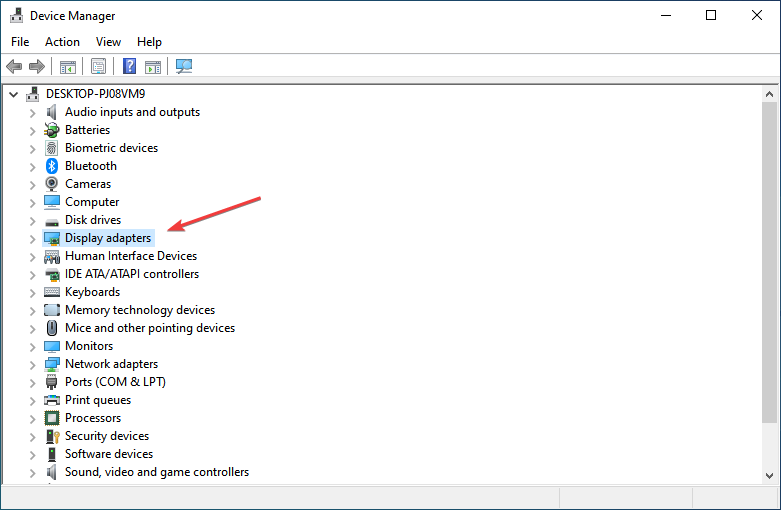Expand the Display adapters node

(32, 239)
